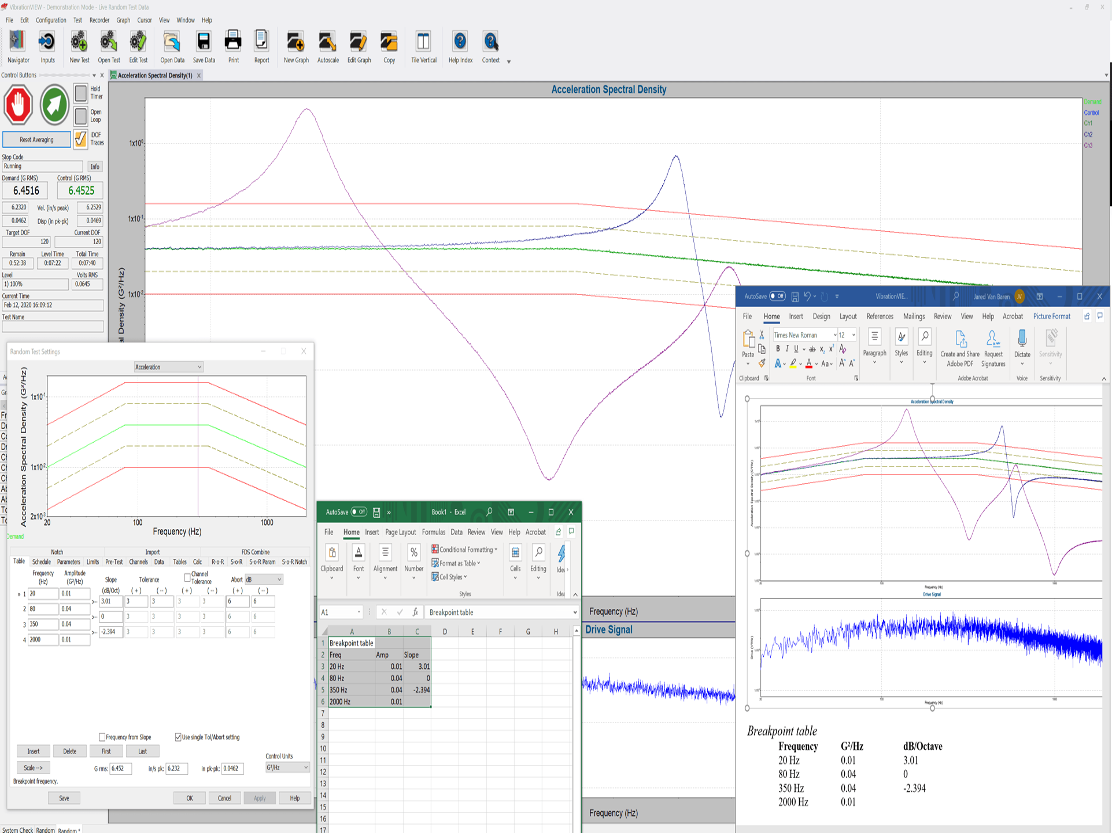Image resolution: width=1112 pixels, height=833 pixels.
Task: Click the Reset Averaging button
Action: coord(35,139)
